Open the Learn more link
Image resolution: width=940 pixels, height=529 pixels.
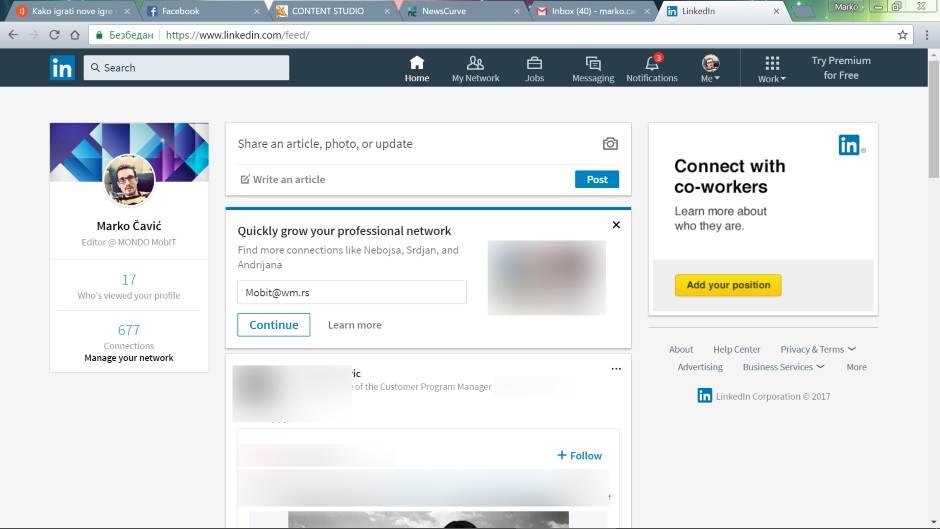(x=354, y=324)
